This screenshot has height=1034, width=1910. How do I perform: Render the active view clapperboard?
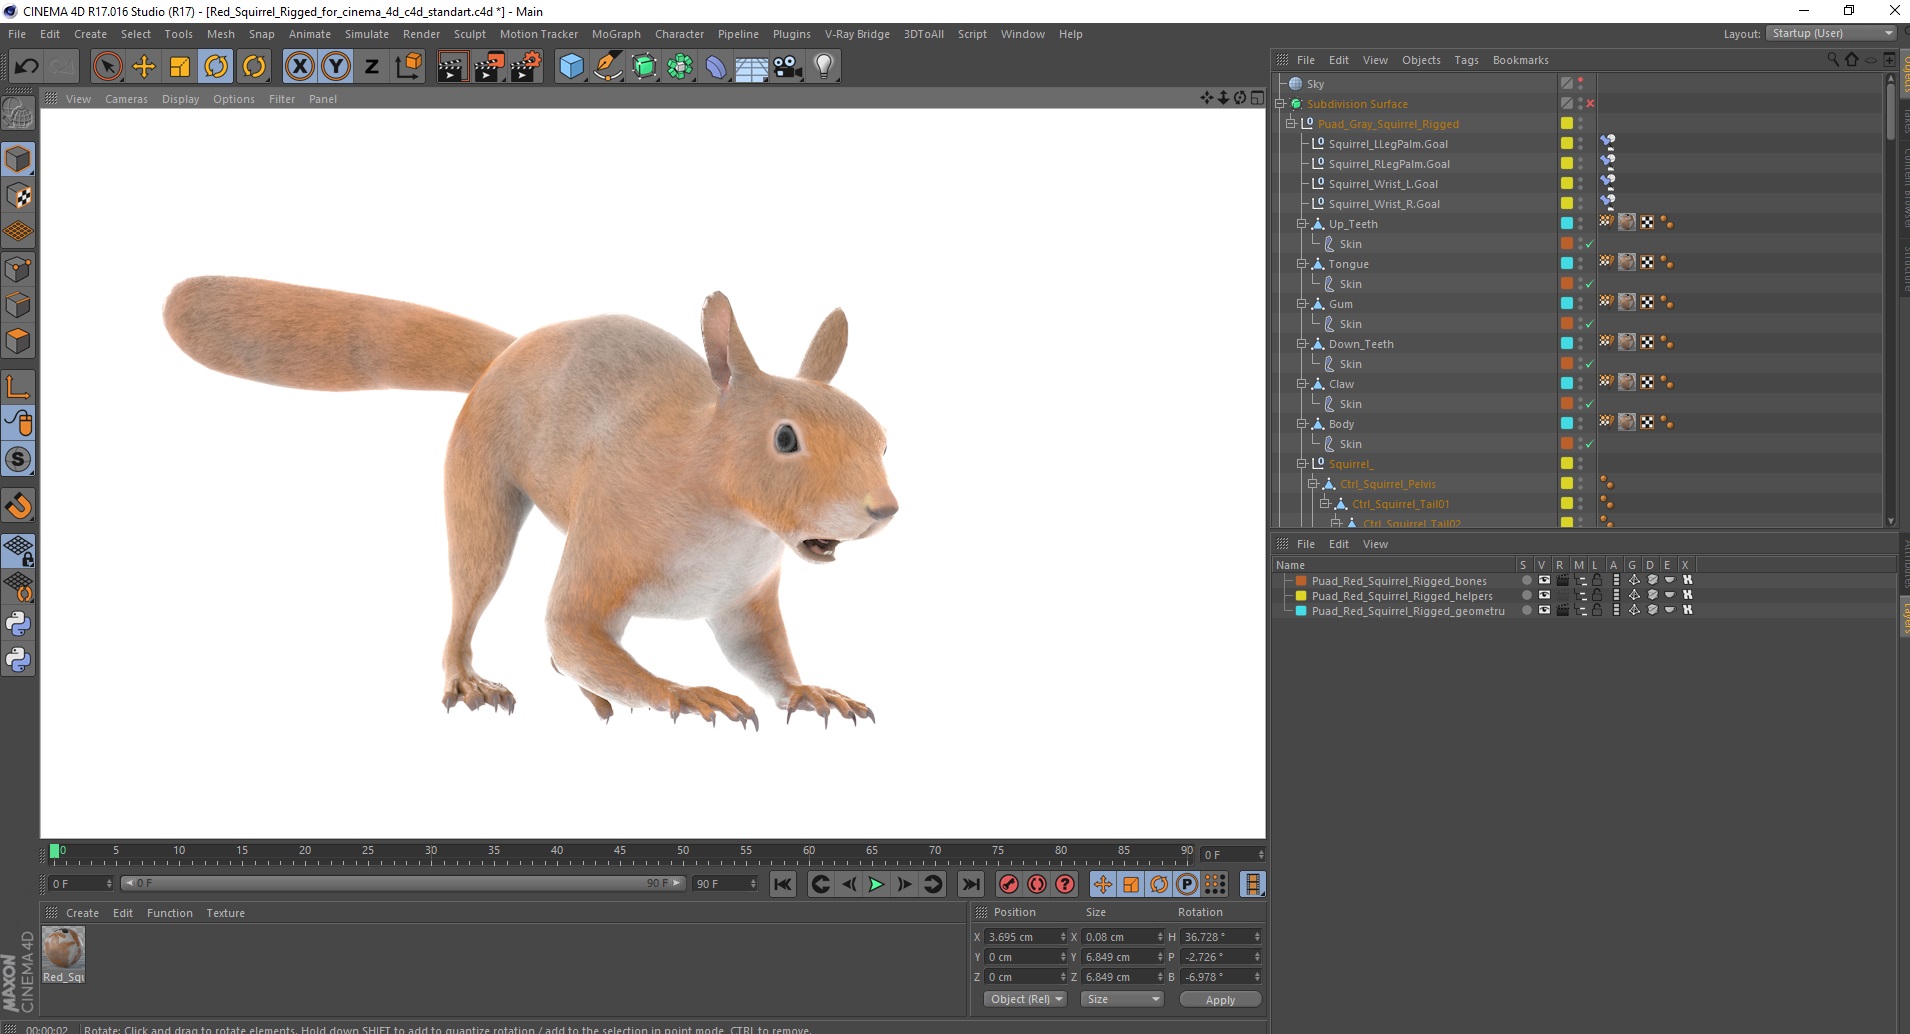(x=452, y=67)
